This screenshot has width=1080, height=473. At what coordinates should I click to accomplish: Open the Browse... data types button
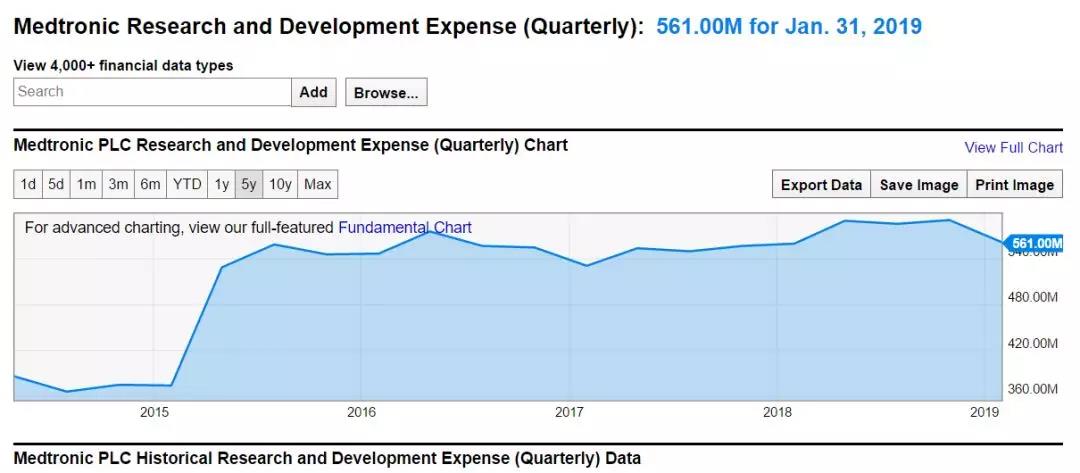[386, 93]
